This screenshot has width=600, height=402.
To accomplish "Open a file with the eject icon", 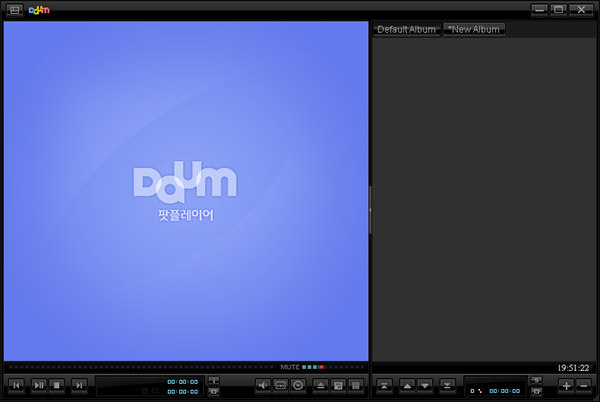I will [321, 385].
